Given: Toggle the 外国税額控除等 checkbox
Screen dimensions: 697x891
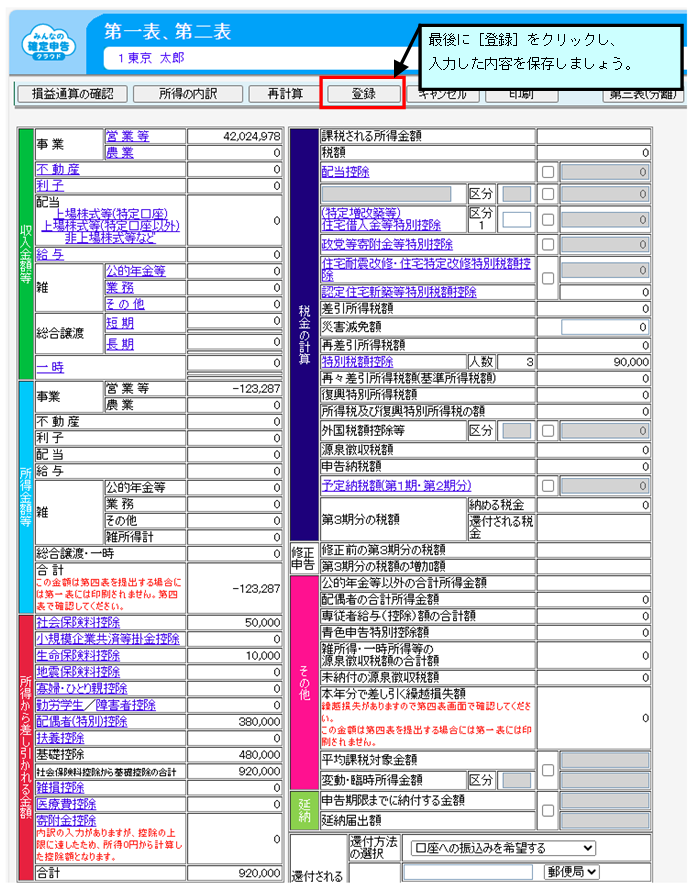Looking at the screenshot, I should pyautogui.click(x=548, y=431).
